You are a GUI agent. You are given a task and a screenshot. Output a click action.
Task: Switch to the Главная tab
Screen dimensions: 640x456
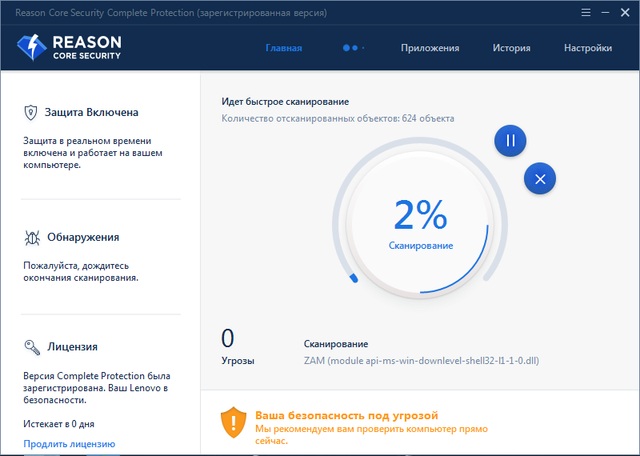pyautogui.click(x=283, y=48)
